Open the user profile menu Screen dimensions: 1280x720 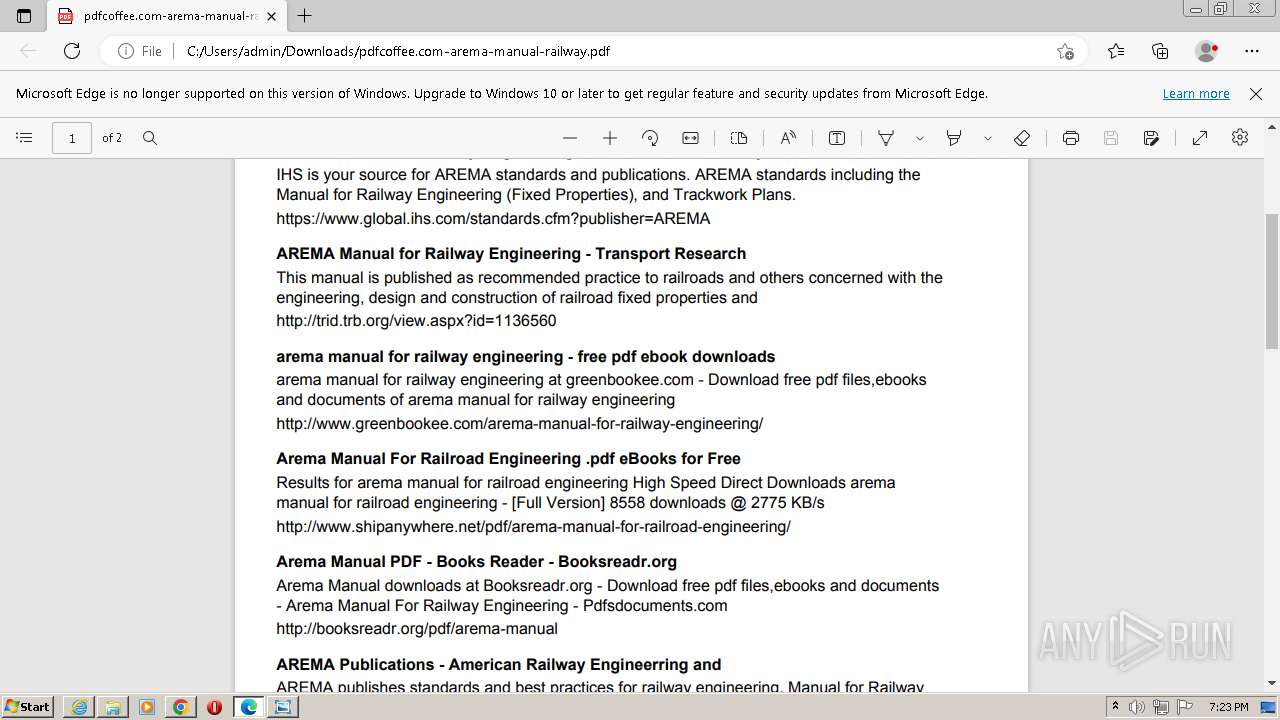(x=1207, y=51)
